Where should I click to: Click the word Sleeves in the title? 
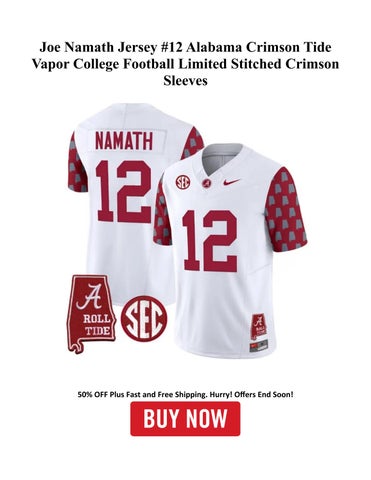[185, 80]
